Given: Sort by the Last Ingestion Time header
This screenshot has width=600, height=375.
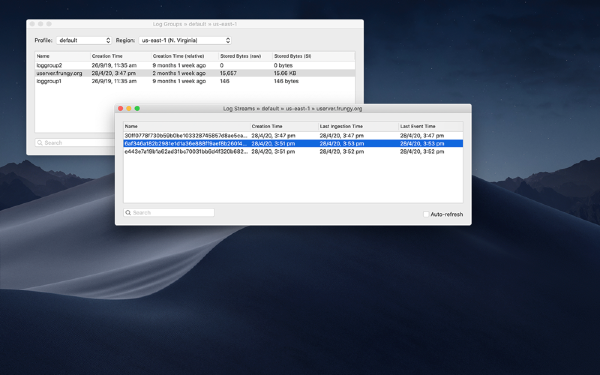Looking at the screenshot, I should [x=358, y=126].
